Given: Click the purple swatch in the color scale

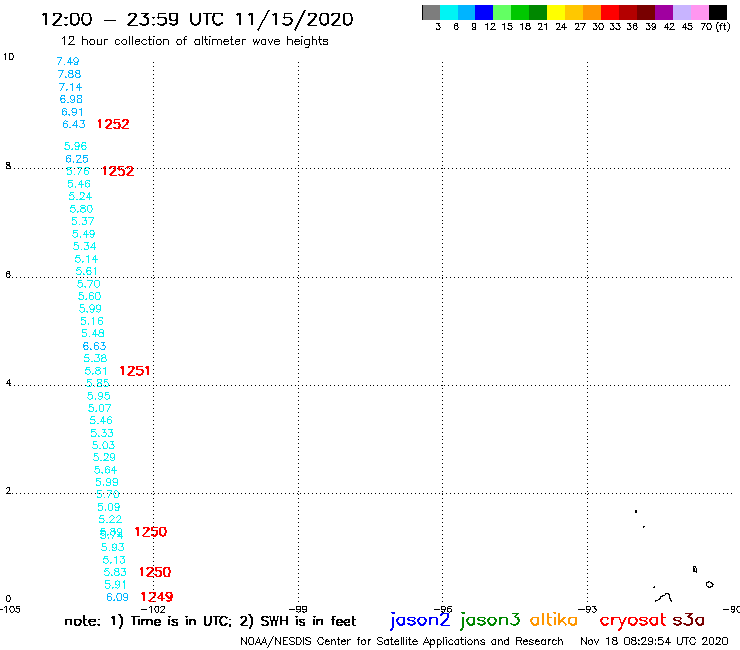Looking at the screenshot, I should (664, 12).
